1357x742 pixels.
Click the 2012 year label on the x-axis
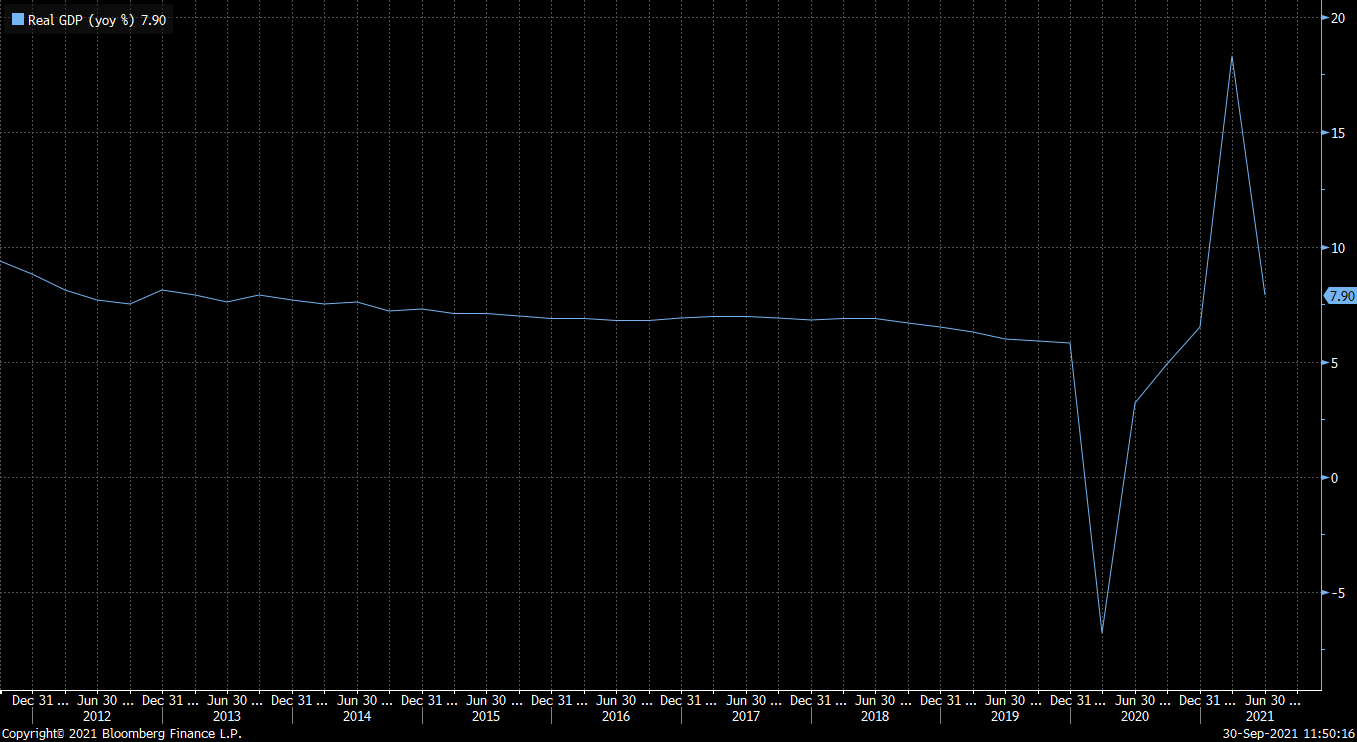(x=97, y=717)
